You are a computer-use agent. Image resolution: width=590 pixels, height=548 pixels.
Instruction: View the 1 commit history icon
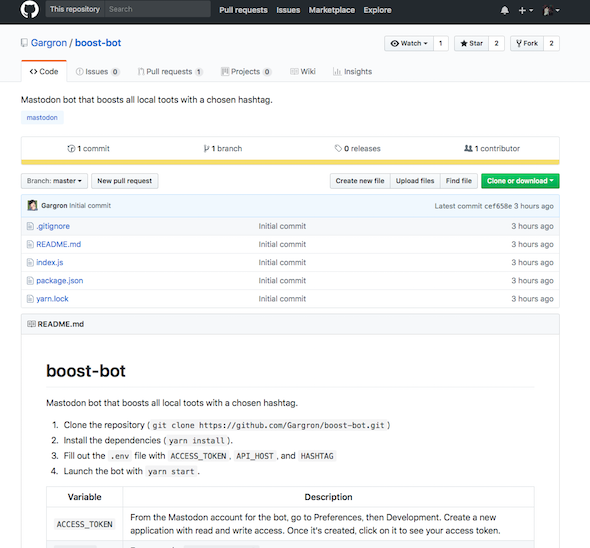71,149
